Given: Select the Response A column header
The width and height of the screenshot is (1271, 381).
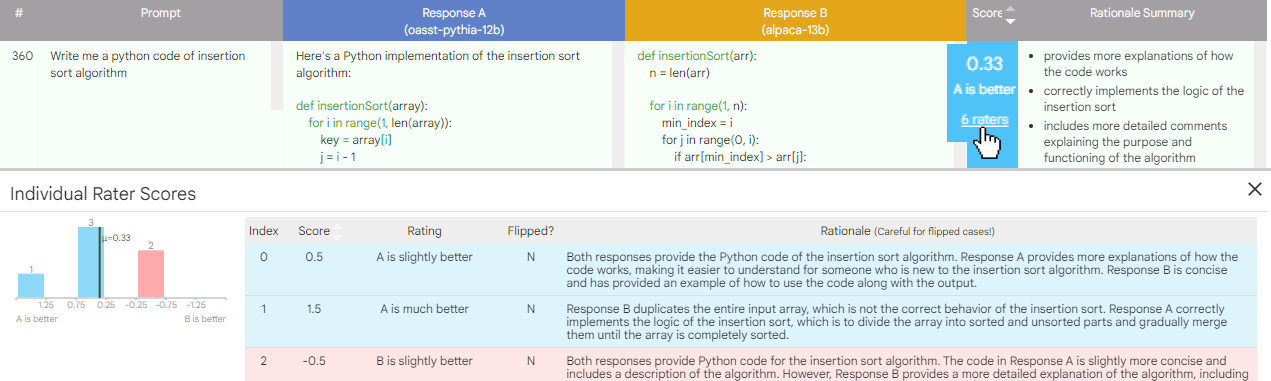Looking at the screenshot, I should point(454,21).
